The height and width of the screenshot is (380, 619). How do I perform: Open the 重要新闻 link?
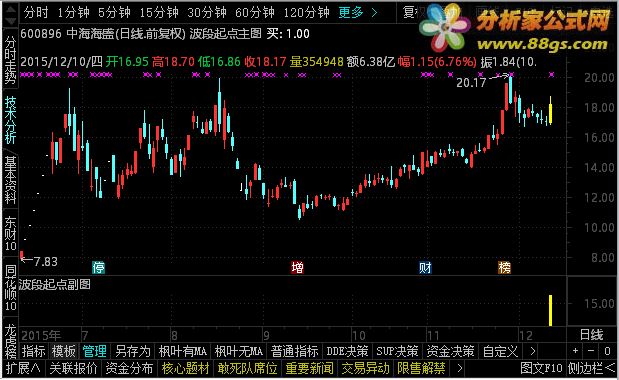(x=310, y=369)
